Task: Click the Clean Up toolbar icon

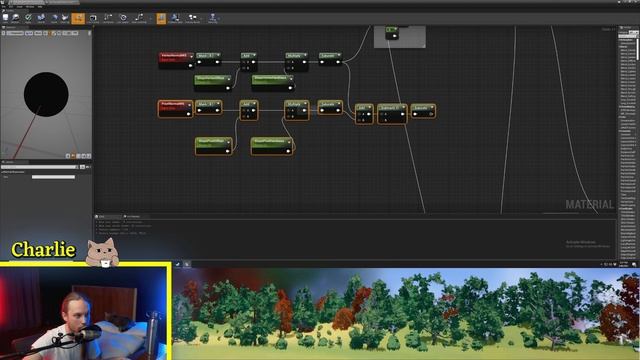Action: click(x=65, y=18)
